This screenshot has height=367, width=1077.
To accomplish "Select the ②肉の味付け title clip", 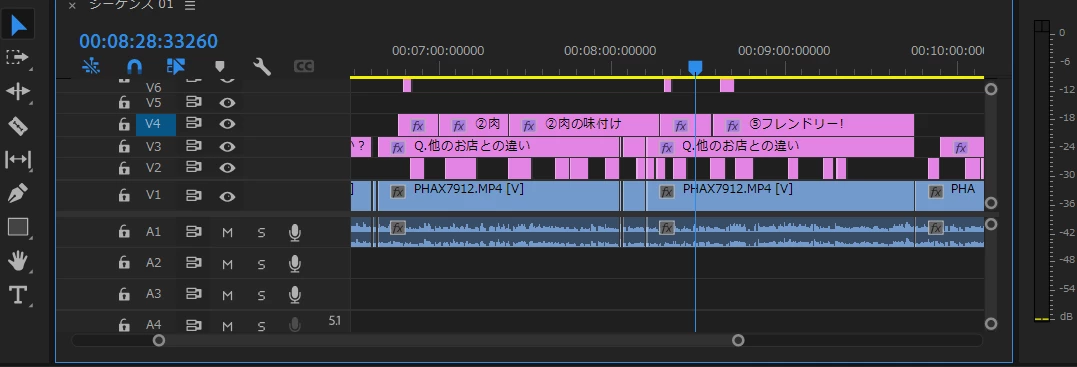I will coord(584,124).
